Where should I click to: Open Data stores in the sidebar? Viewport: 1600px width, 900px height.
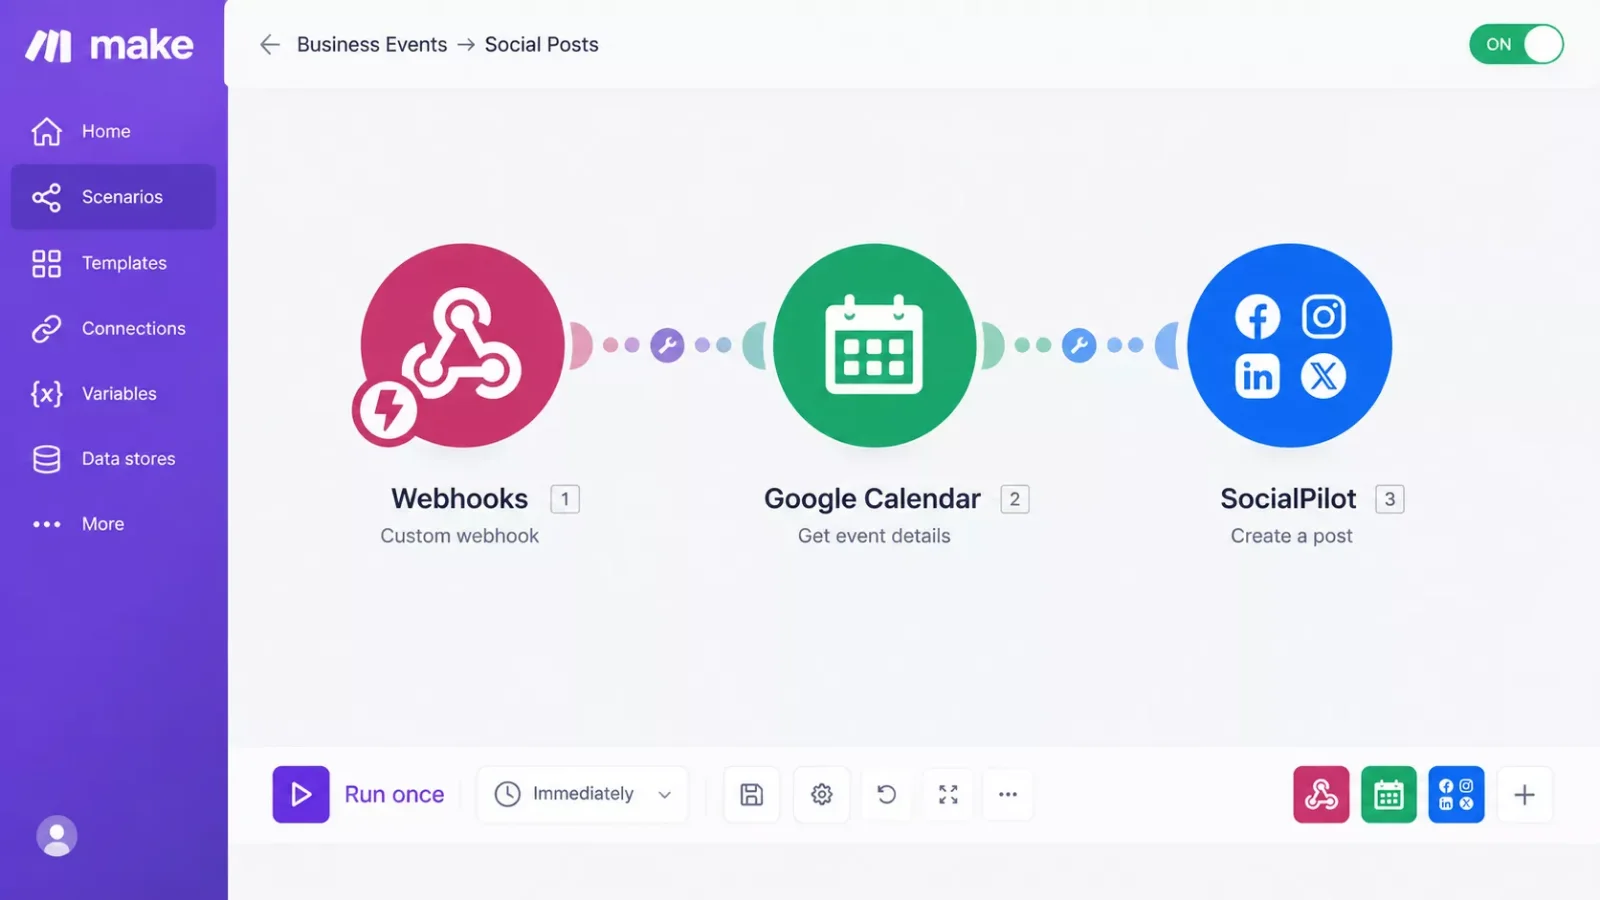click(x=113, y=458)
